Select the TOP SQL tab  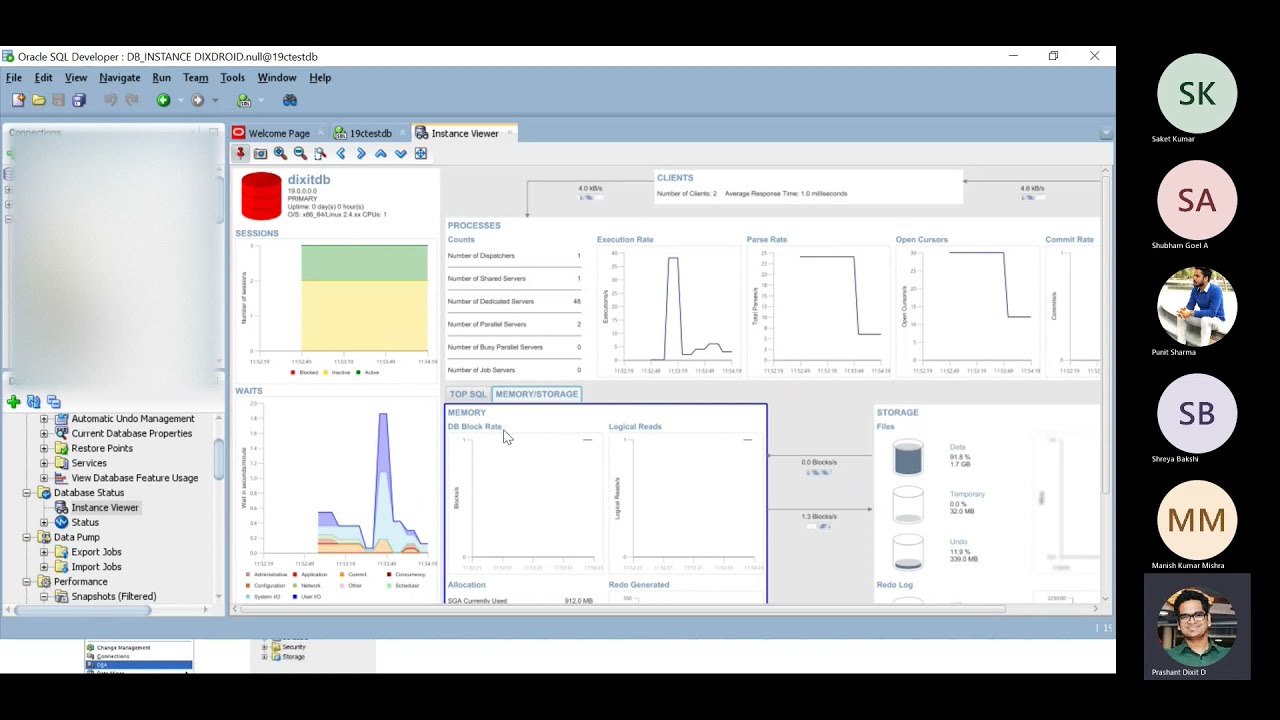(x=468, y=394)
